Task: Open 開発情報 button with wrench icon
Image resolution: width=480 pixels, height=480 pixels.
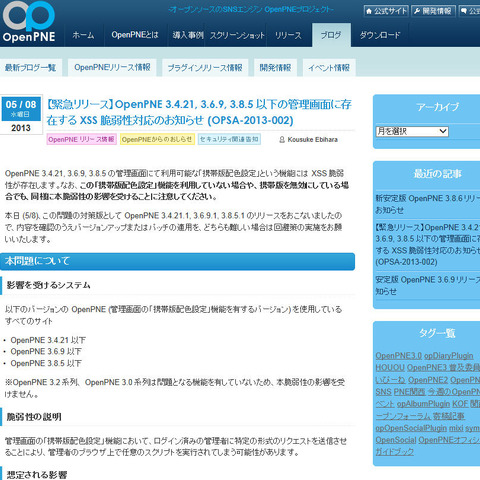Action: click(x=433, y=11)
